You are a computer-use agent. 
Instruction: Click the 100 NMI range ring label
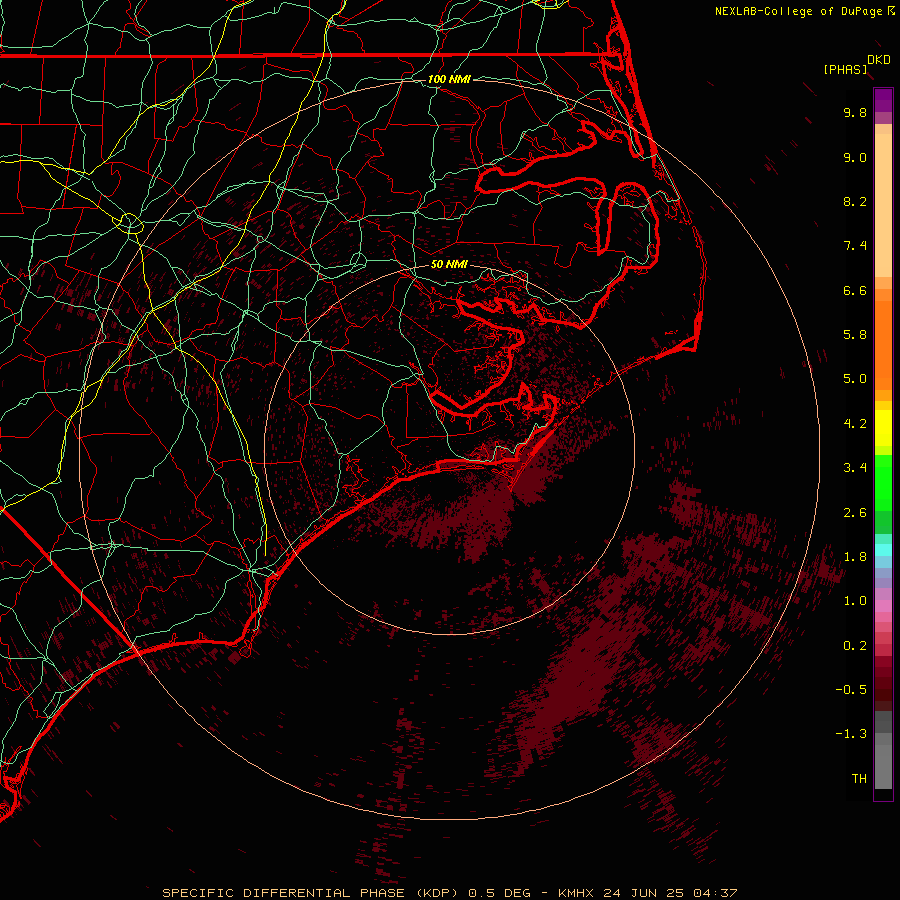(x=449, y=79)
